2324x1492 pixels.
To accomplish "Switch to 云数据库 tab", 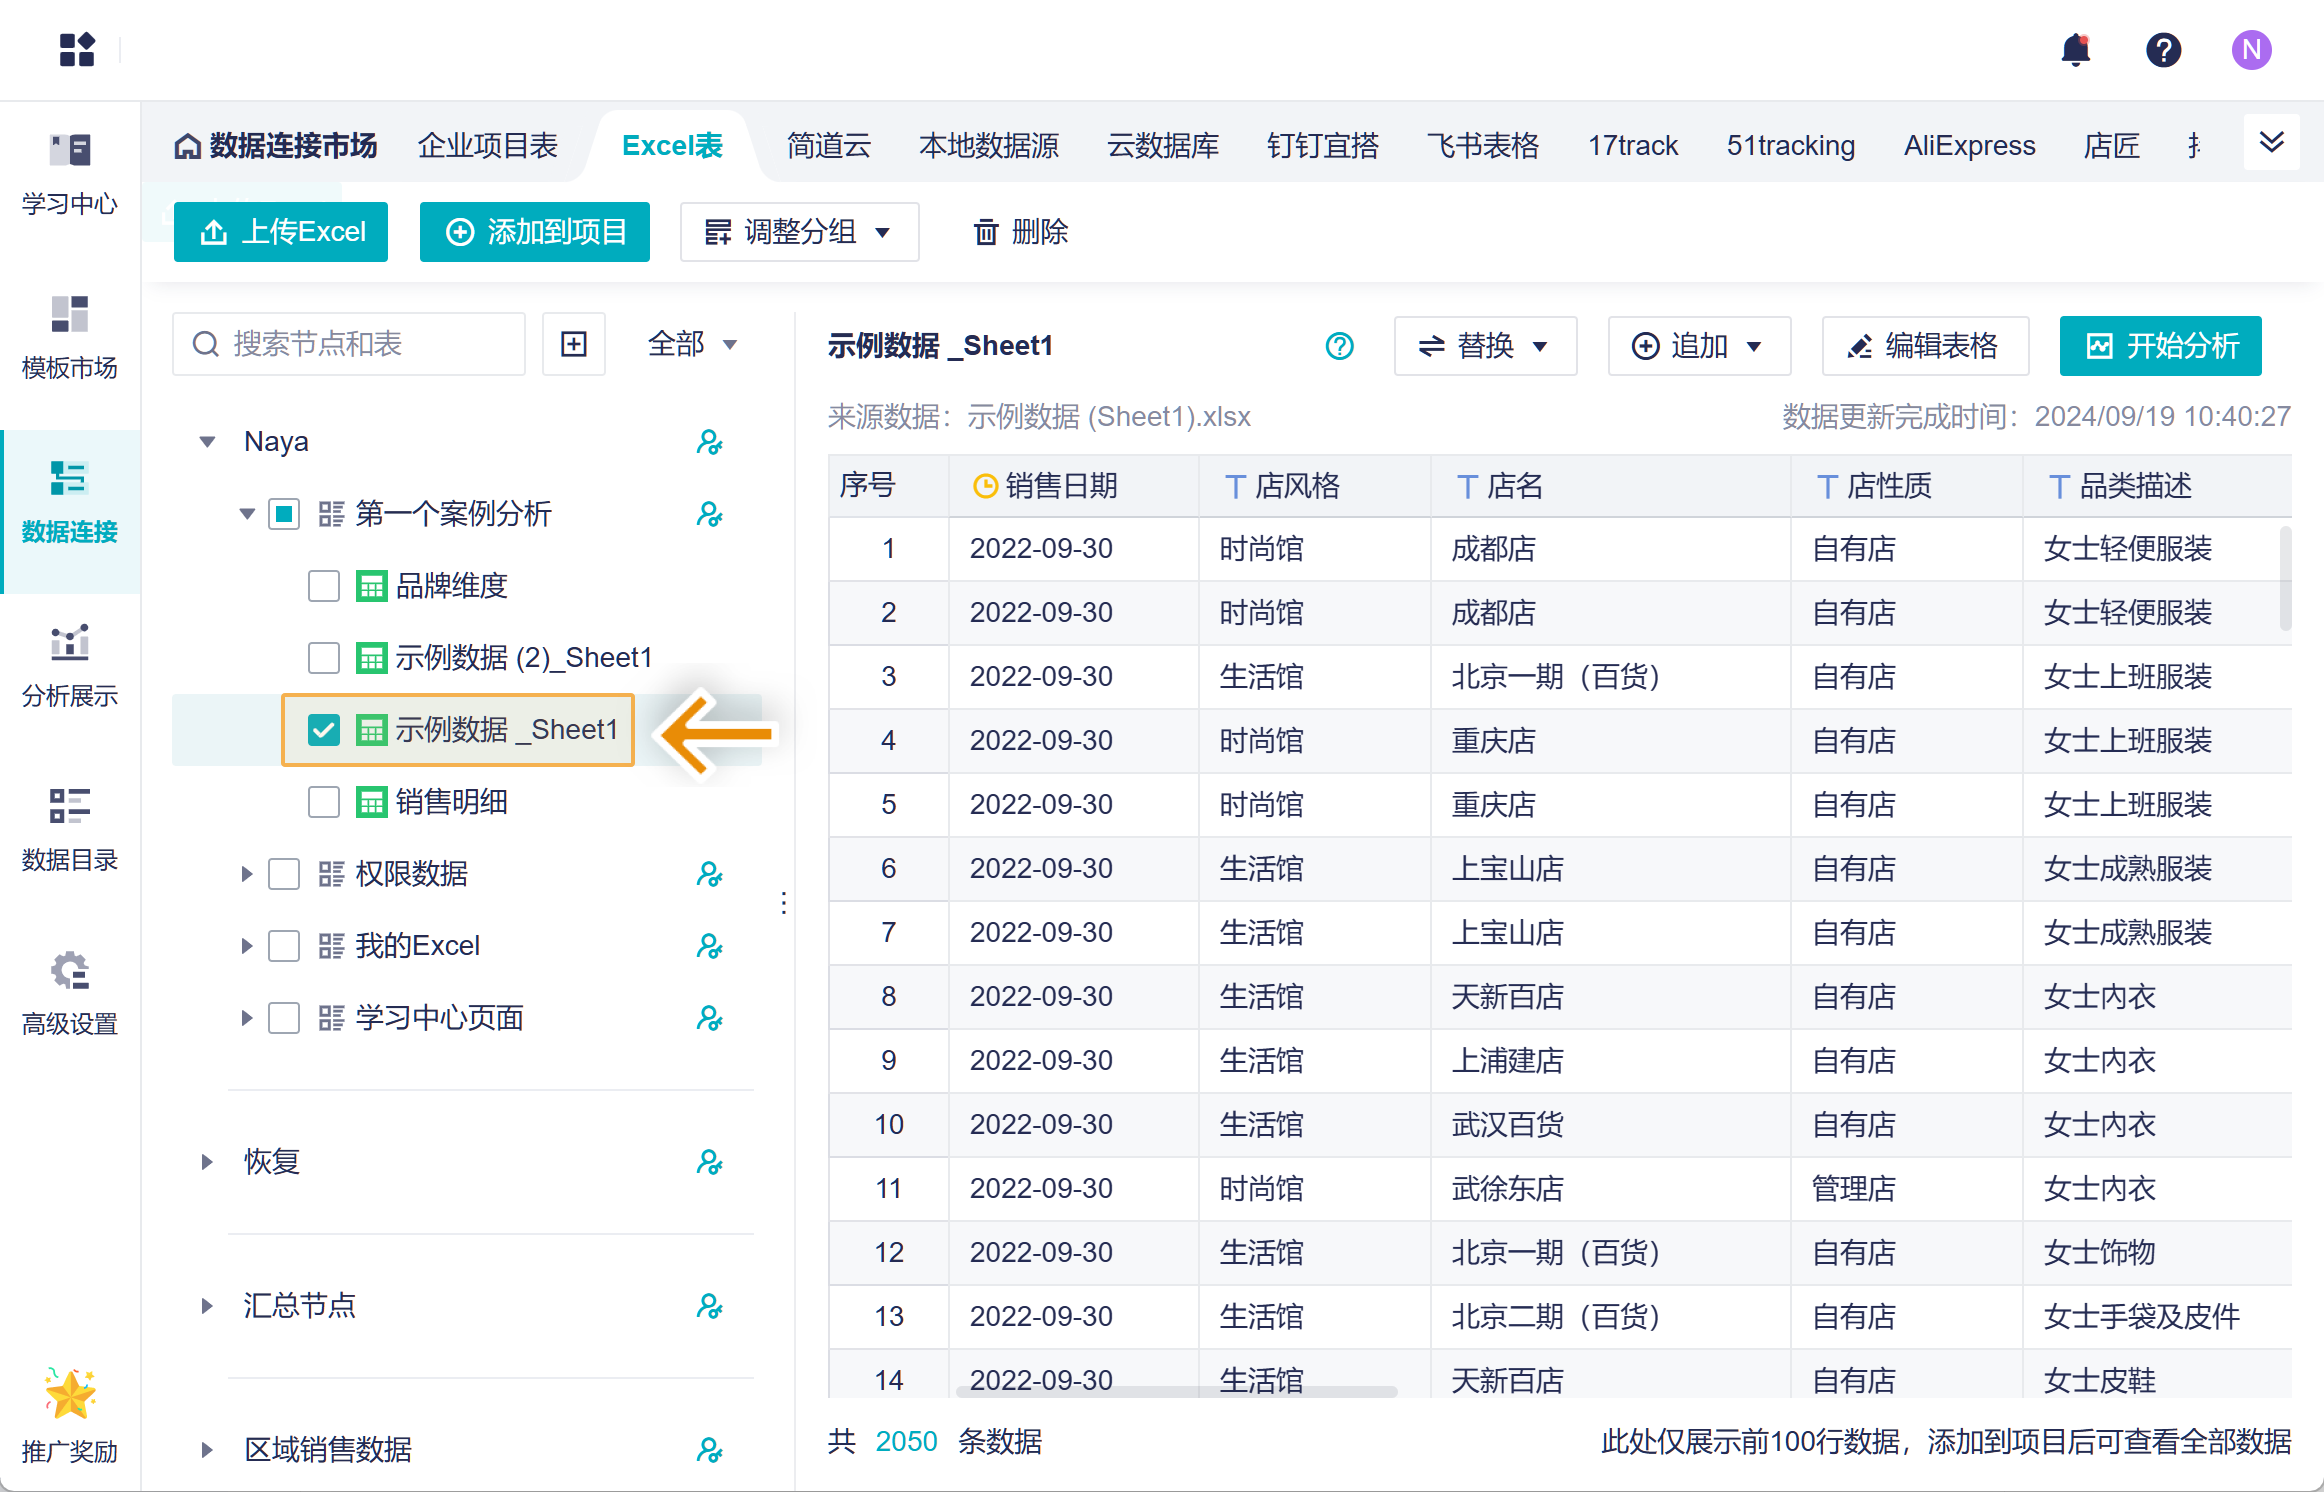I will [x=1164, y=146].
